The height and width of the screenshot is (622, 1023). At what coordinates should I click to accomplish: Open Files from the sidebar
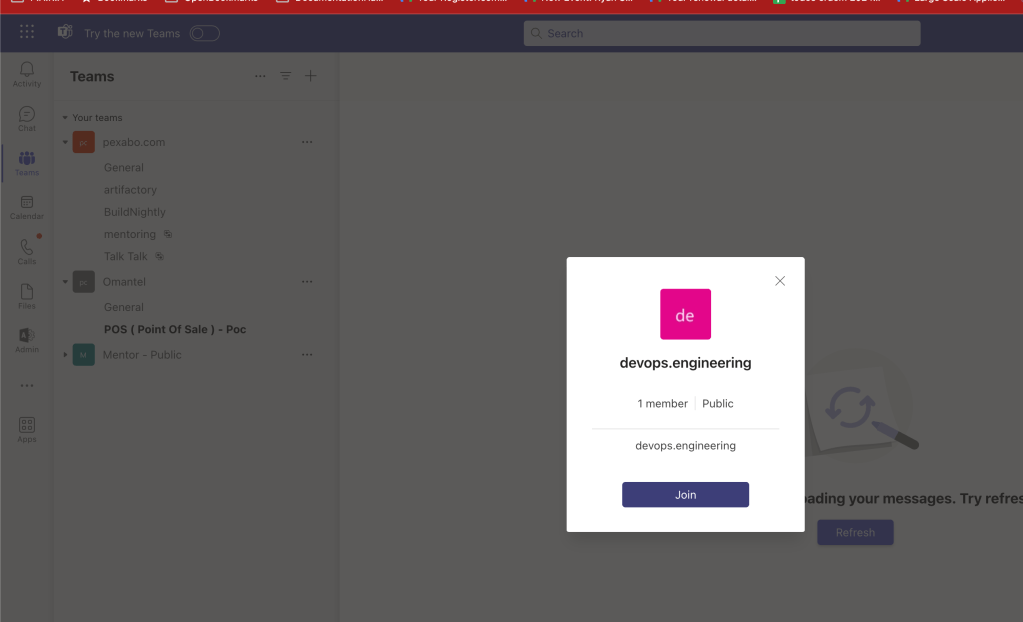pos(27,296)
